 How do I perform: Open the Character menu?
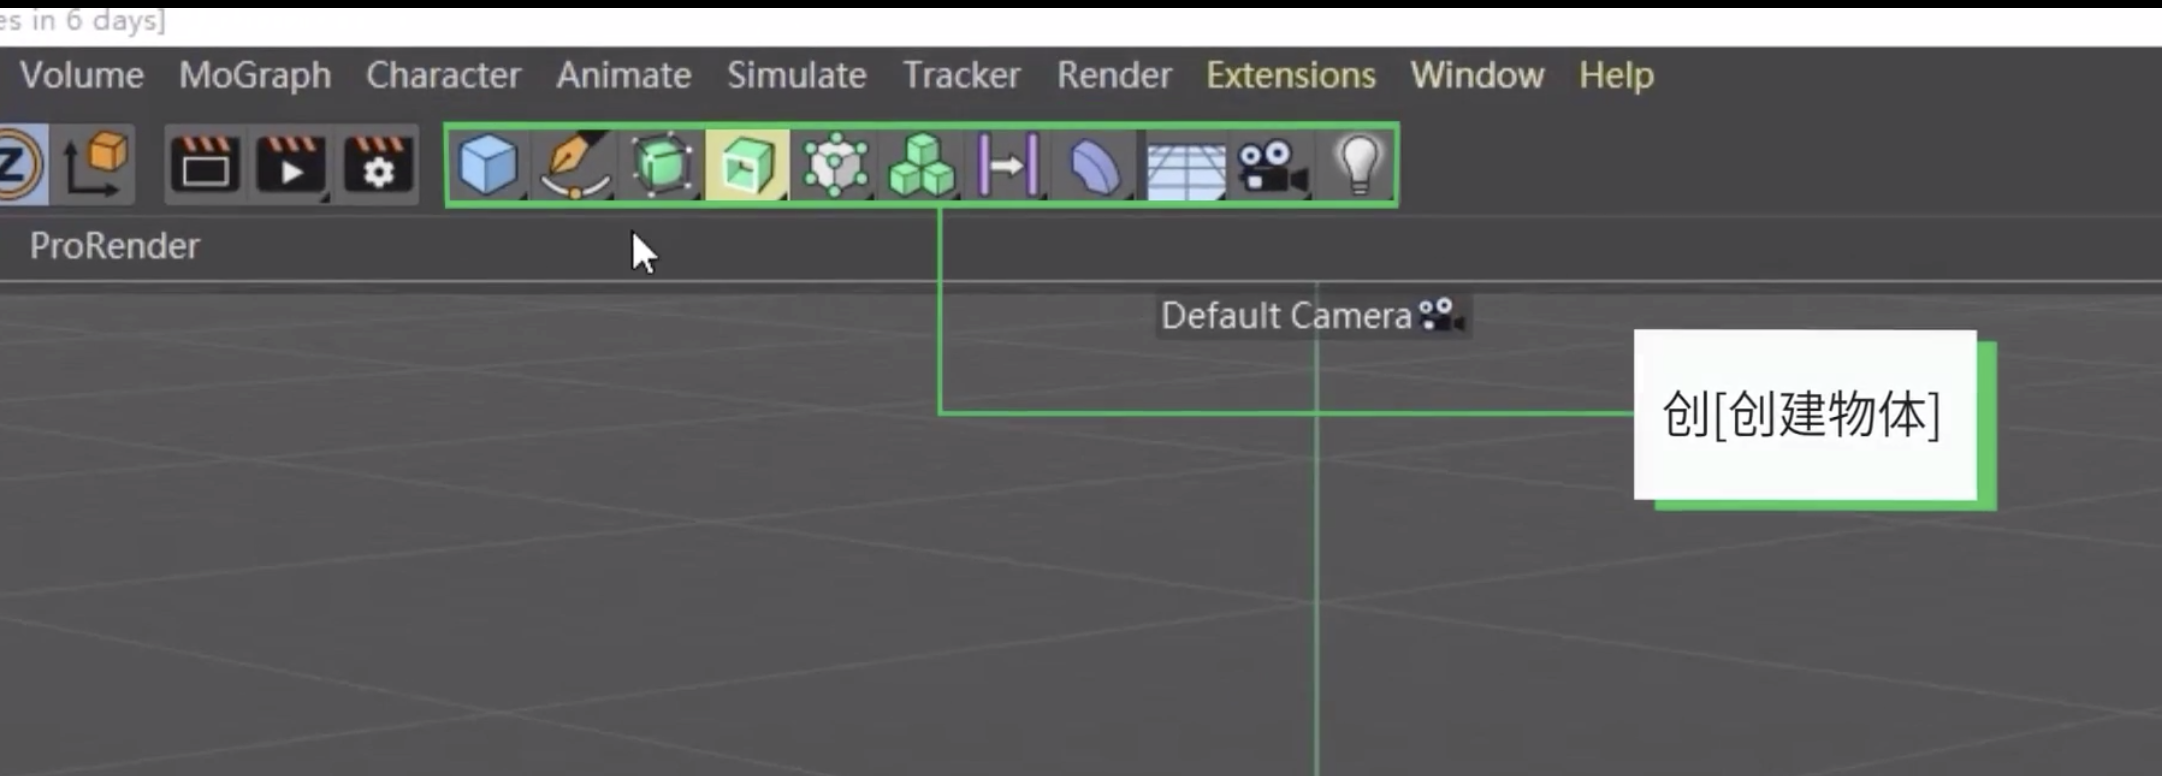point(443,75)
